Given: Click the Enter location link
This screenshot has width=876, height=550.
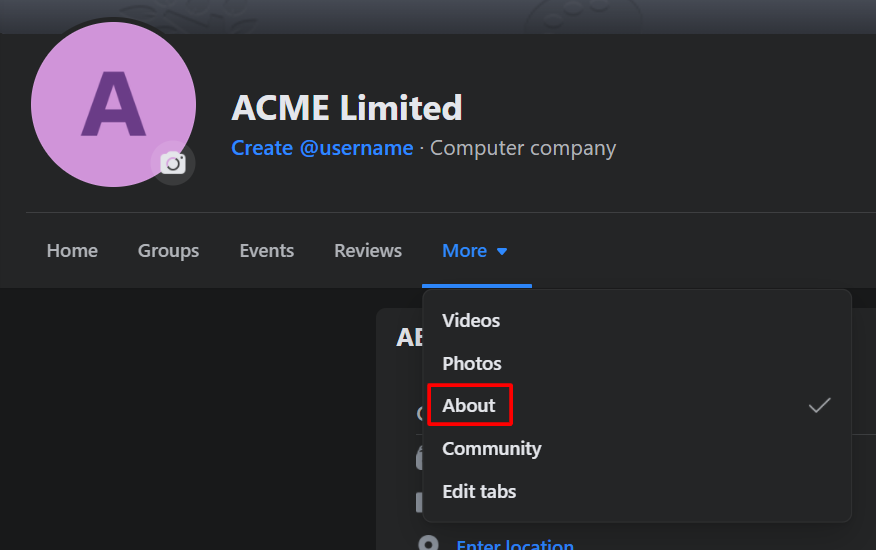Looking at the screenshot, I should click(x=515, y=544).
